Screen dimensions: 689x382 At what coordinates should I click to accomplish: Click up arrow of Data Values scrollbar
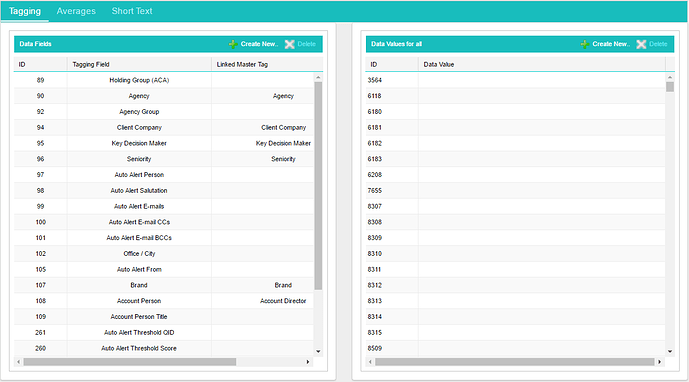coord(670,77)
